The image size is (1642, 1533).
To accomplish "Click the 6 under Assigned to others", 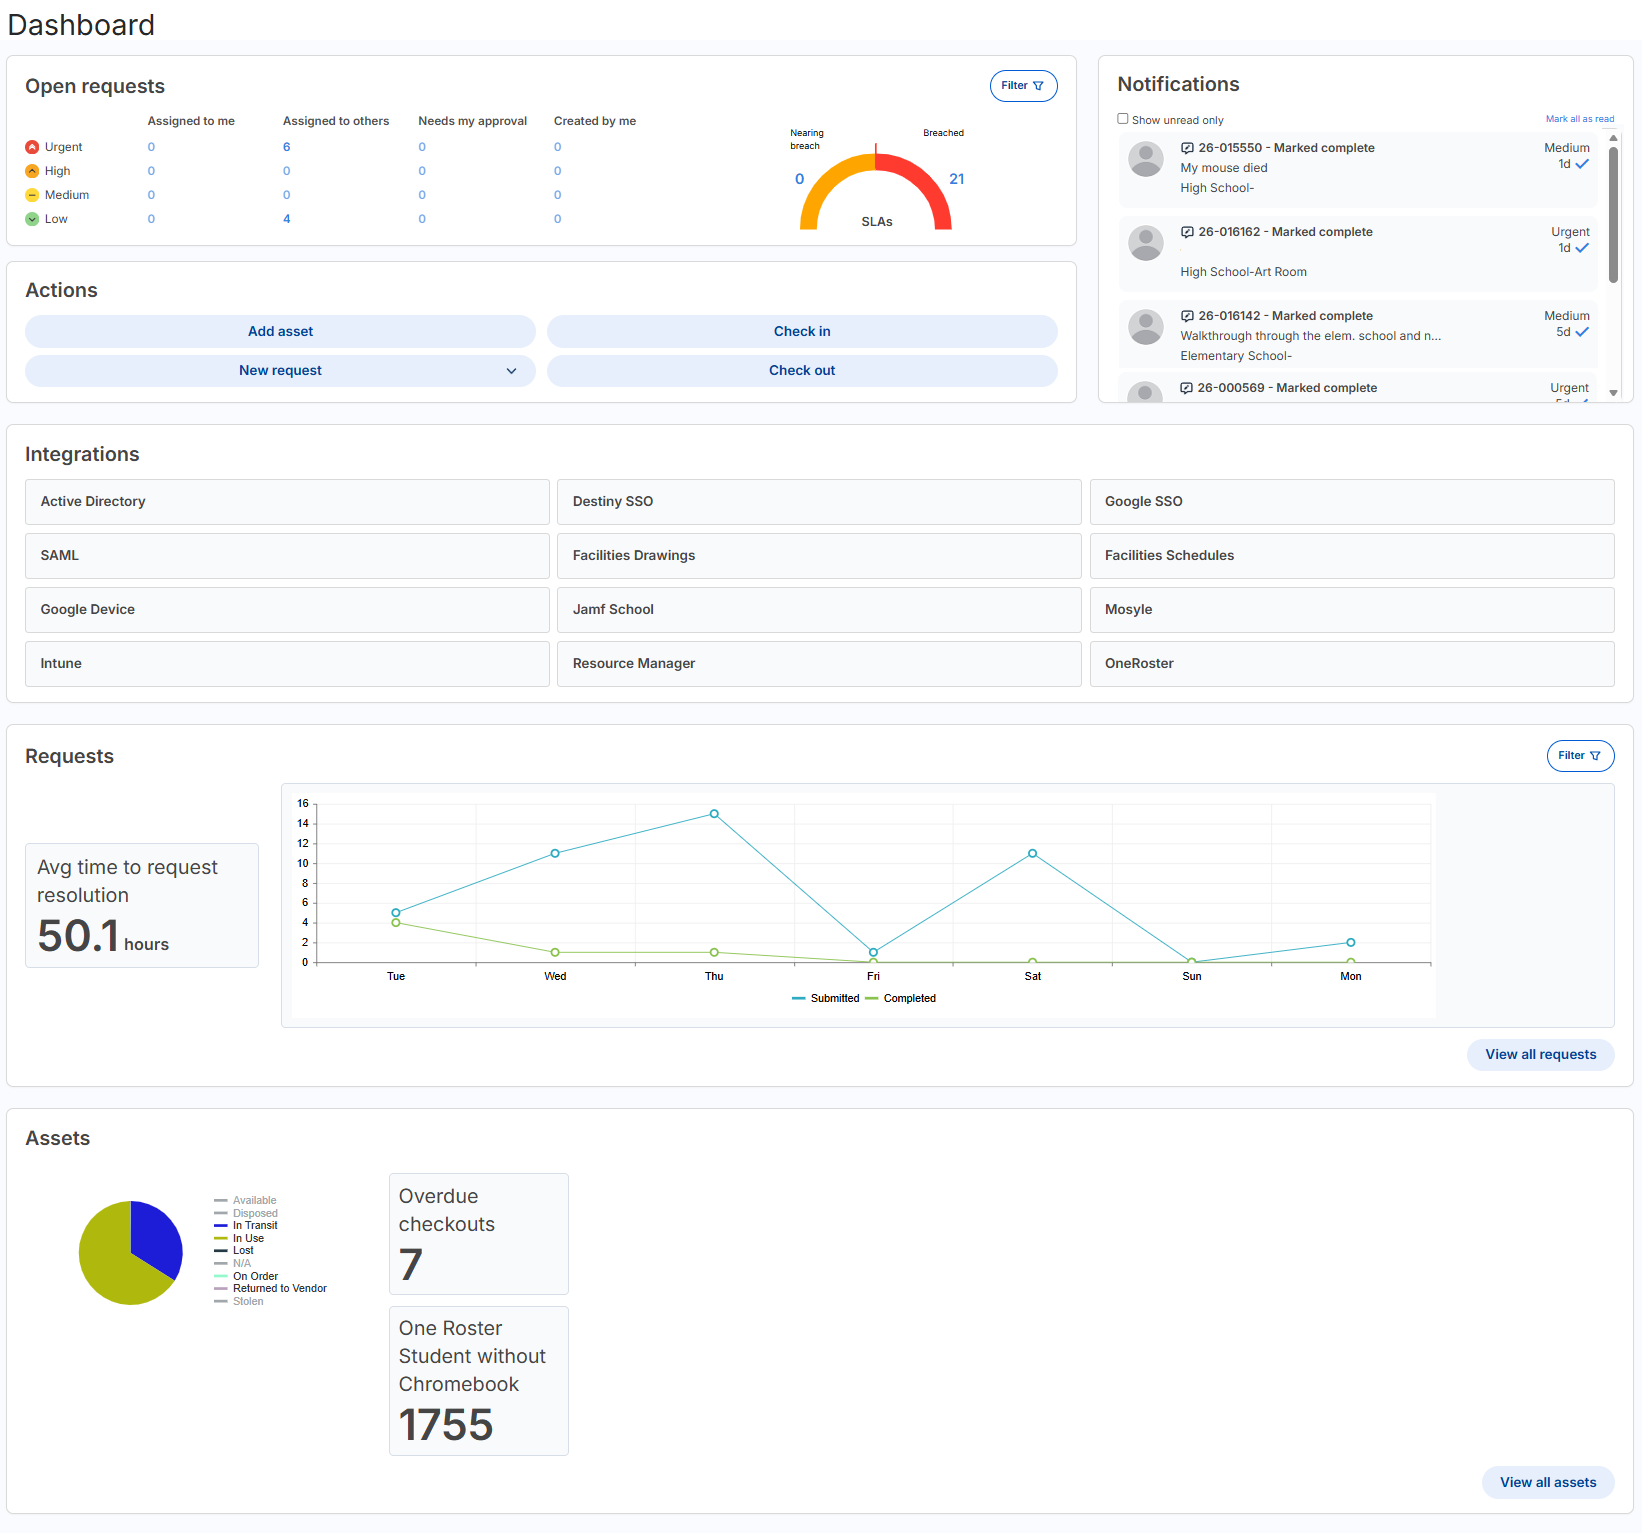I will tap(287, 147).
